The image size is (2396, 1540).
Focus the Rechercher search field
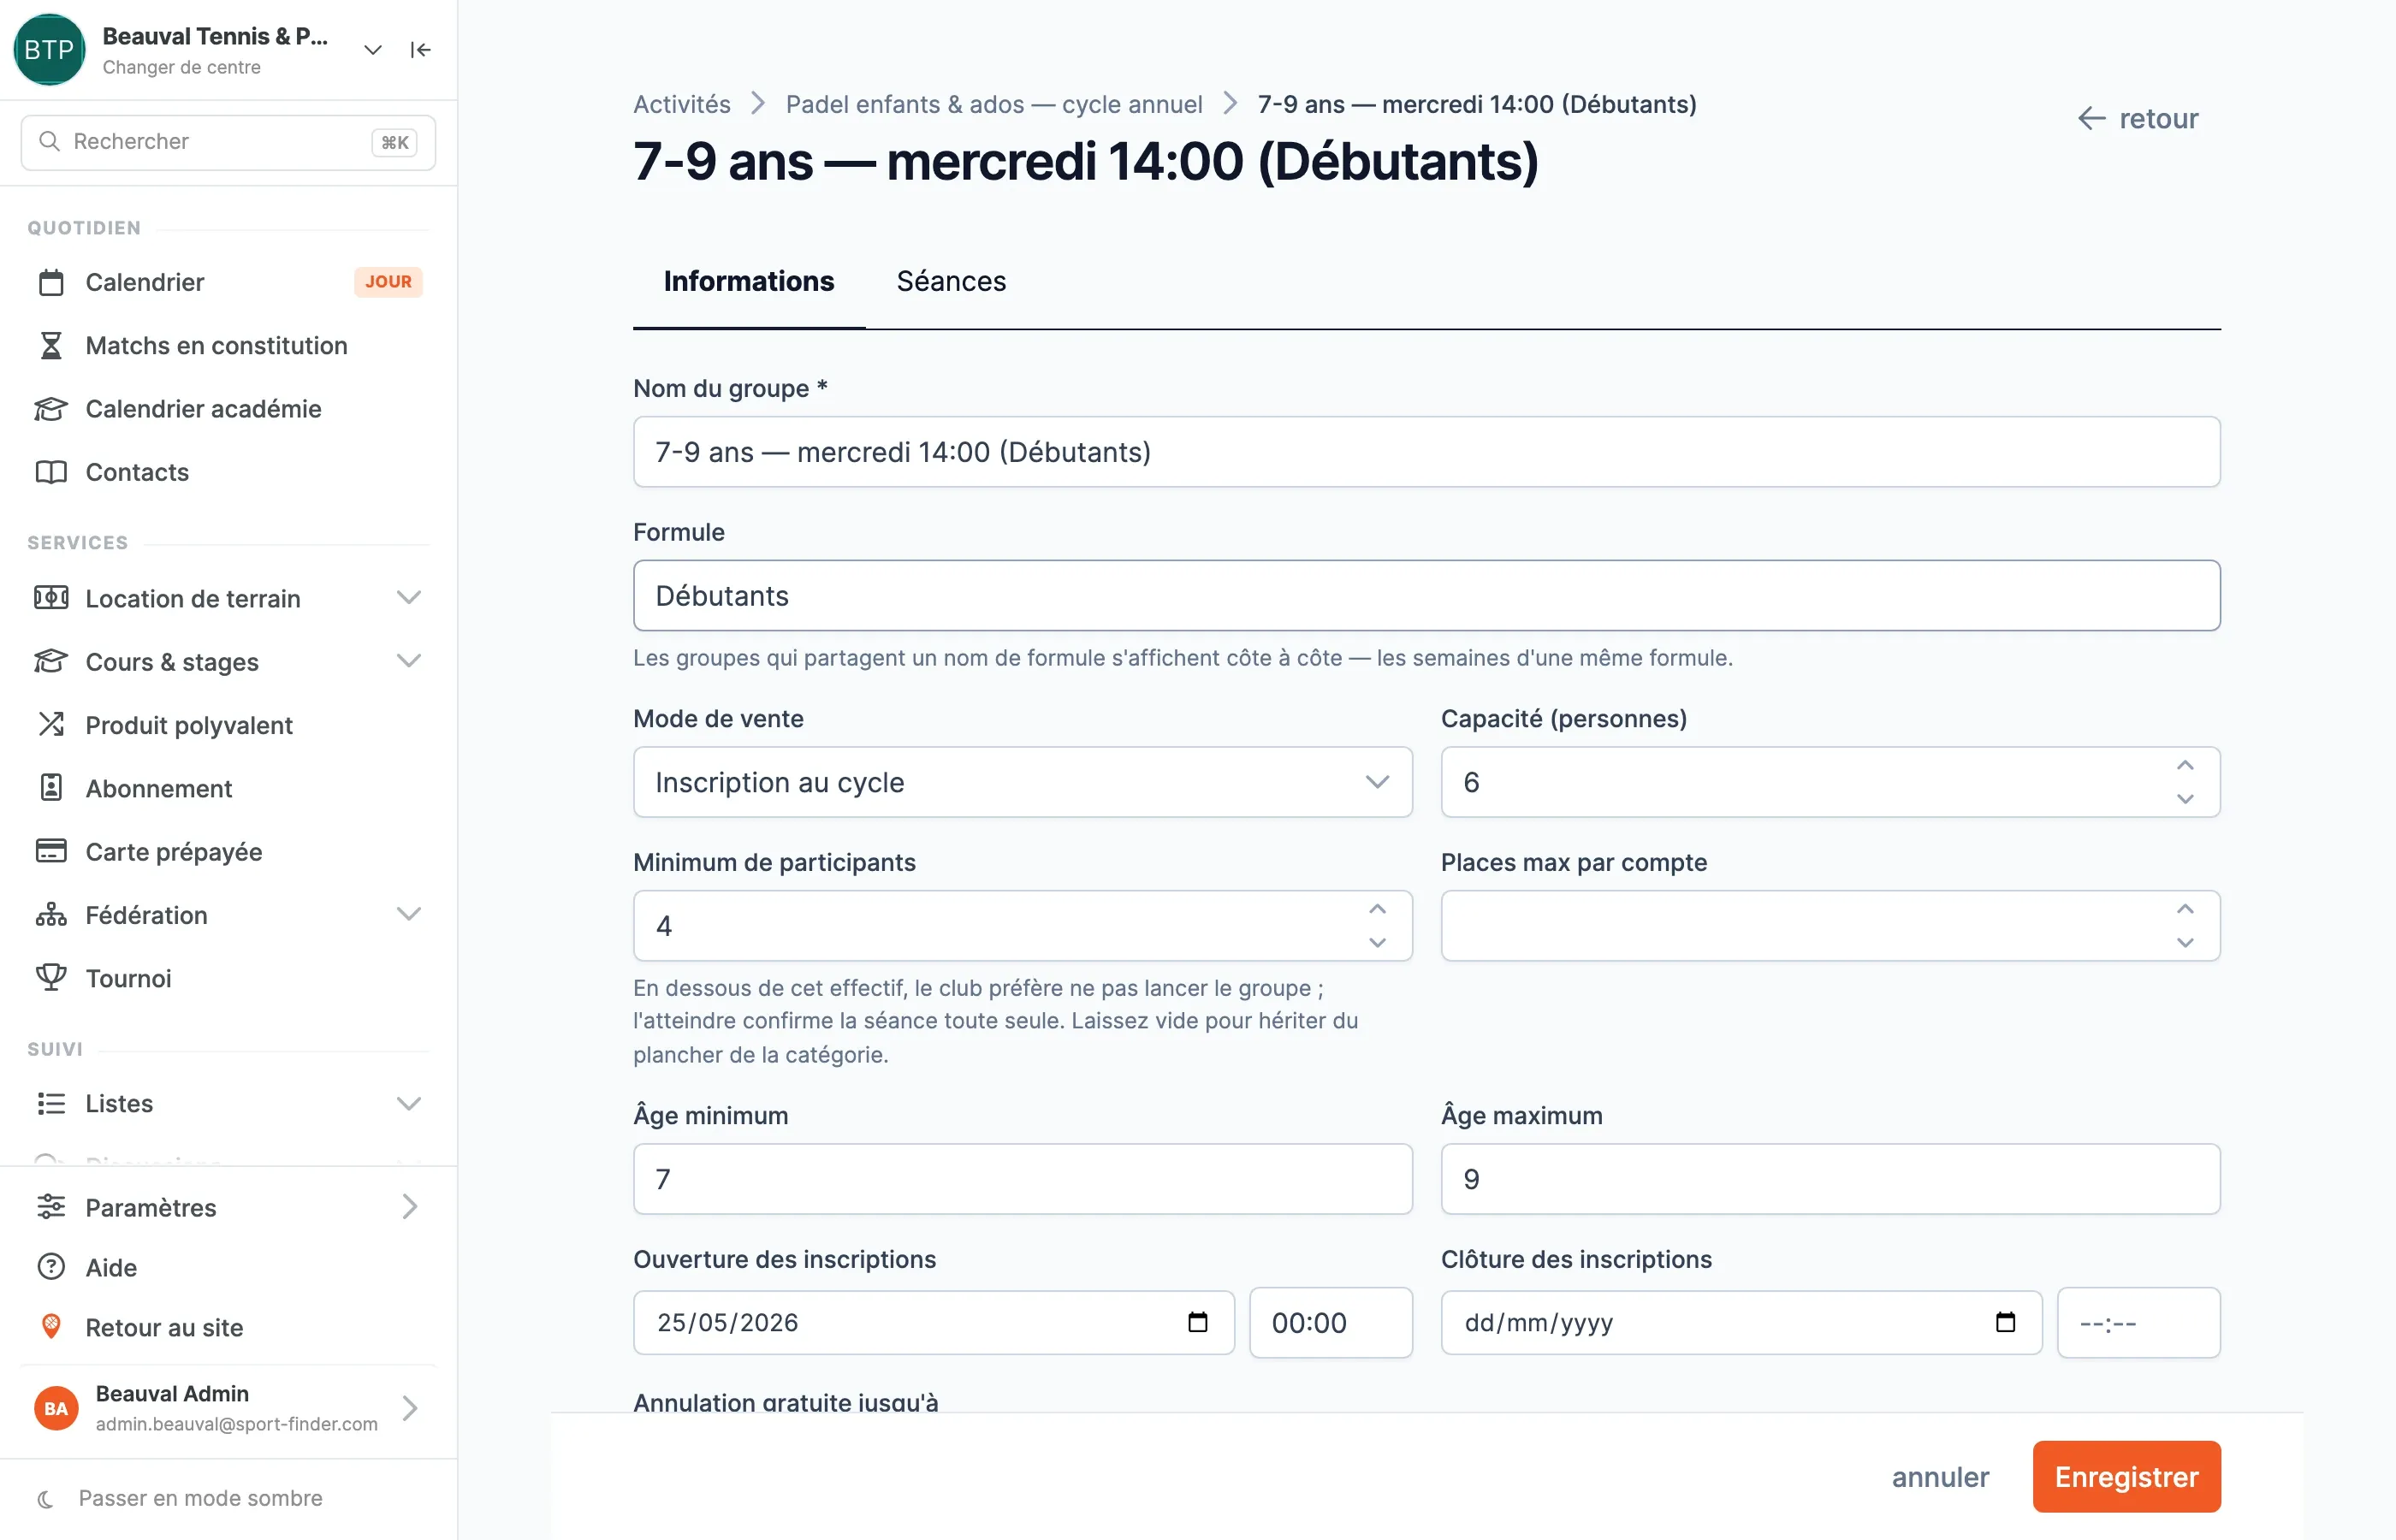pyautogui.click(x=228, y=142)
